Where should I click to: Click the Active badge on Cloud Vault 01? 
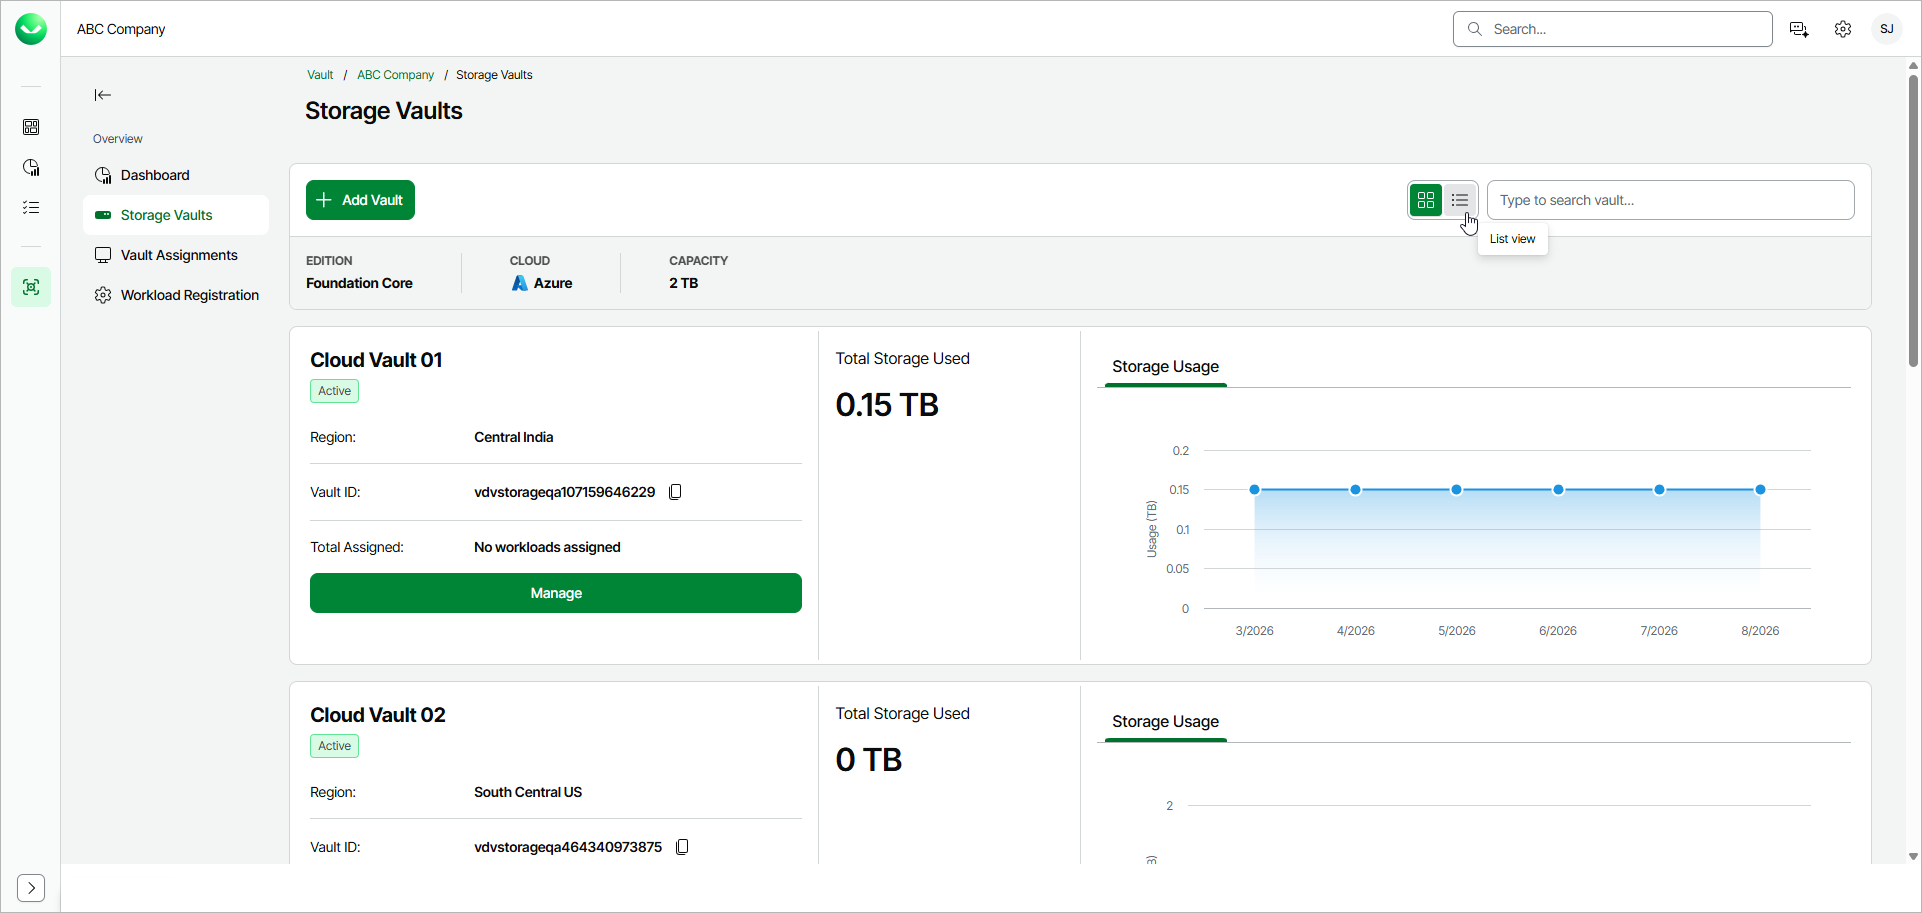(334, 391)
